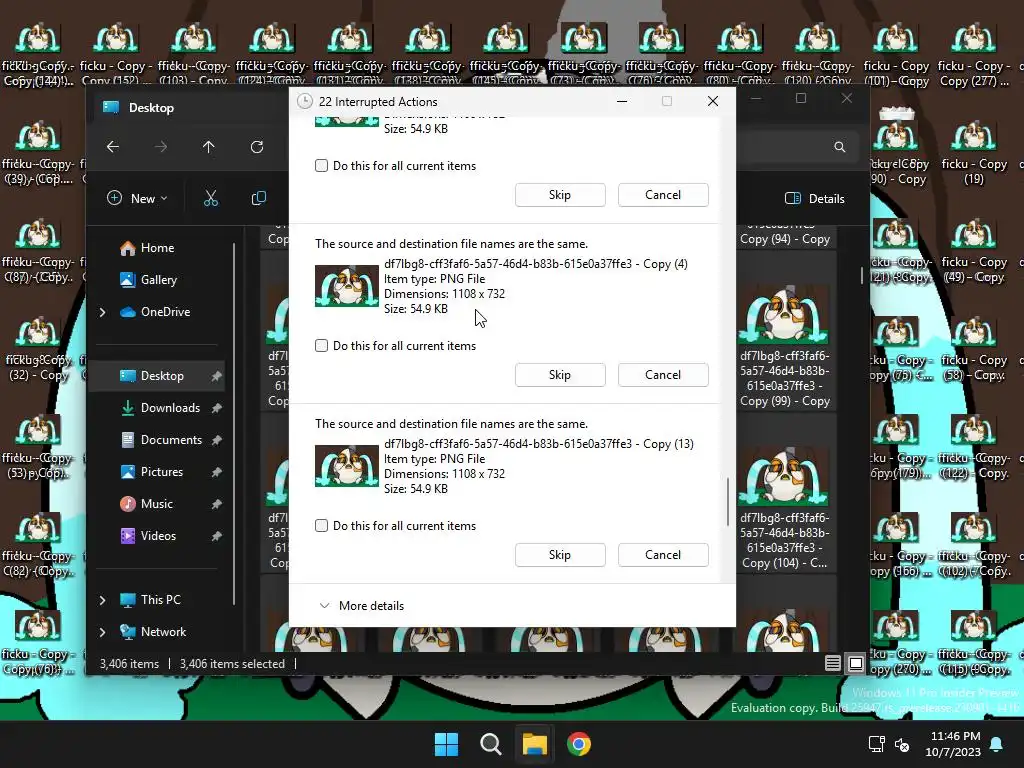Open taskbar Search
Image resolution: width=1024 pixels, height=768 pixels.
(490, 744)
